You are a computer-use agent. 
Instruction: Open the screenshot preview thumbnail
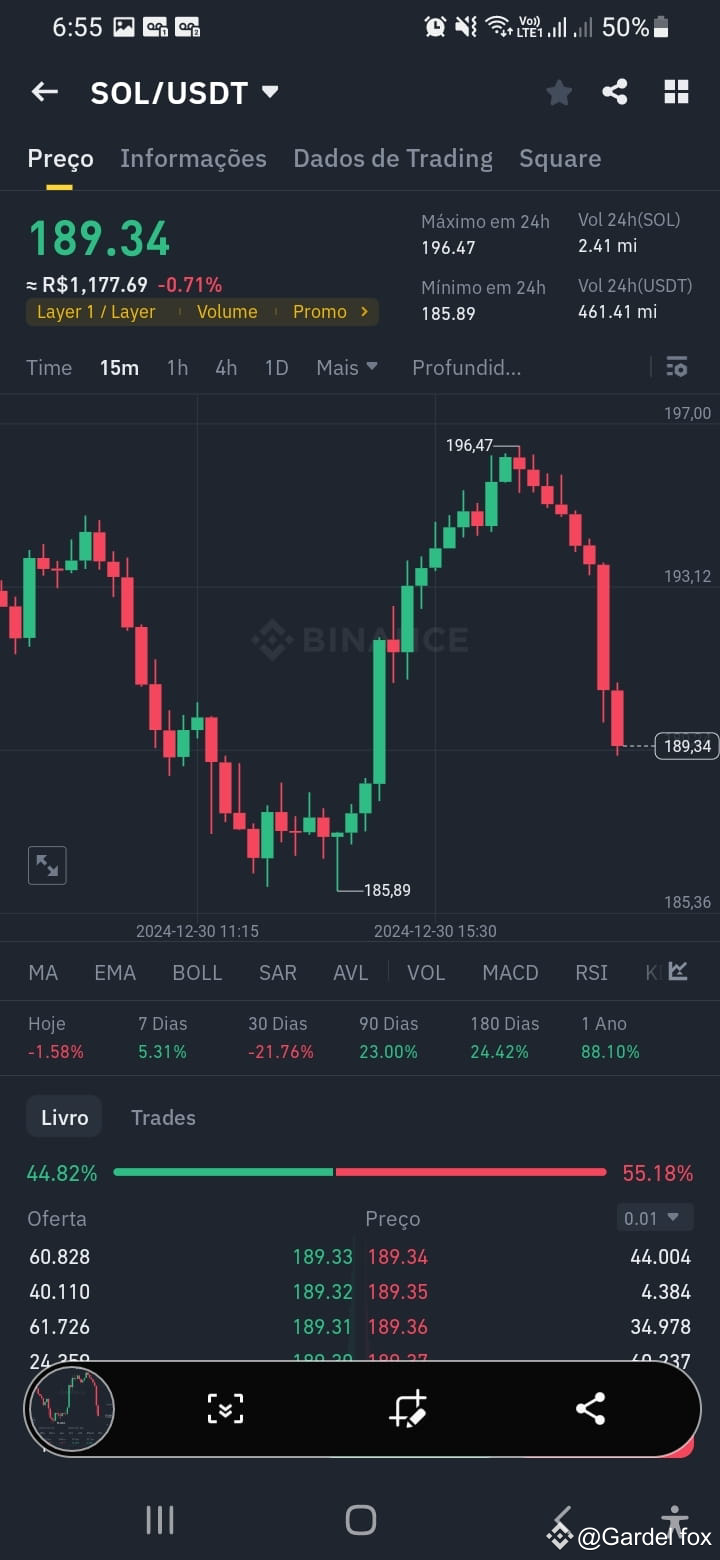click(70, 1409)
